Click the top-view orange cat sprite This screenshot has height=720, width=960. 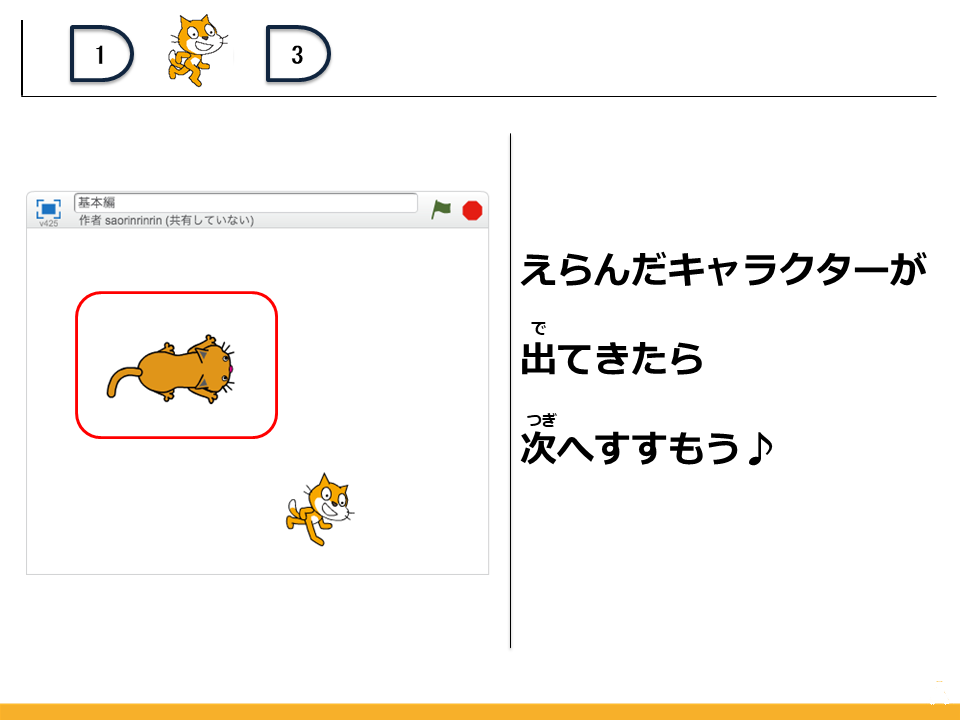[x=171, y=369]
